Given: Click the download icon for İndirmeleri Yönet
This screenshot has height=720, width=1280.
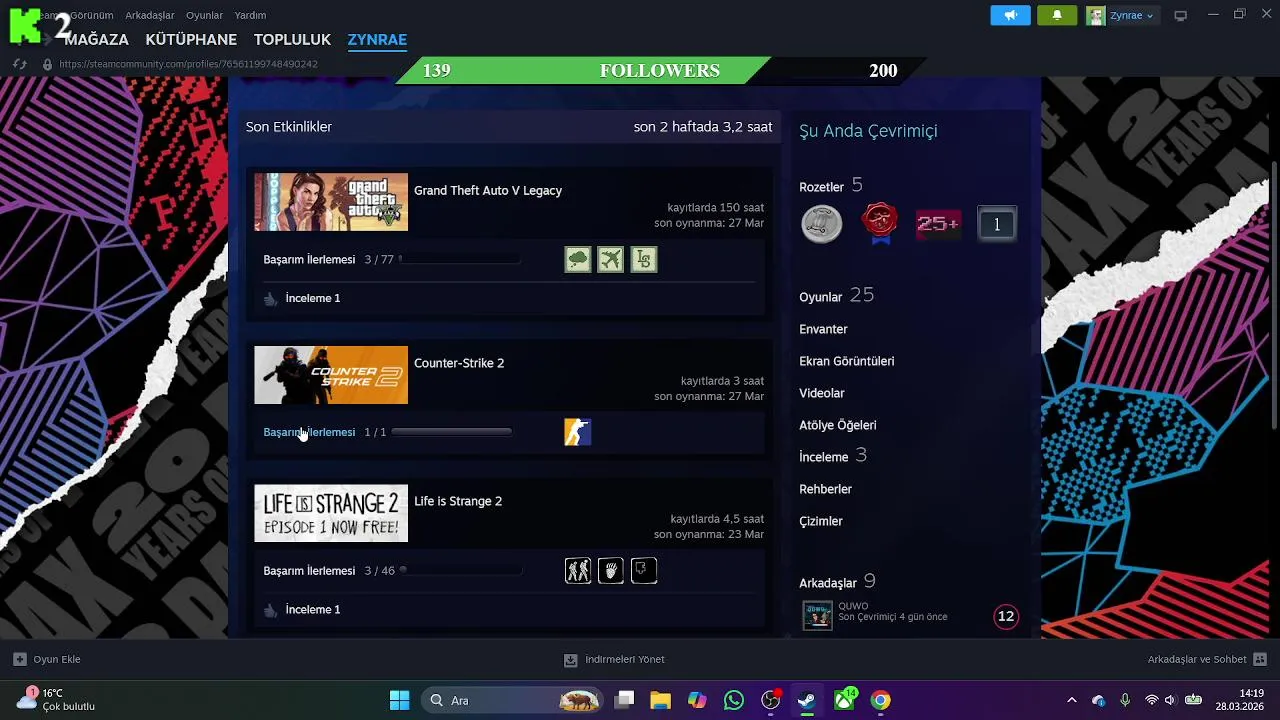Looking at the screenshot, I should click(x=571, y=659).
